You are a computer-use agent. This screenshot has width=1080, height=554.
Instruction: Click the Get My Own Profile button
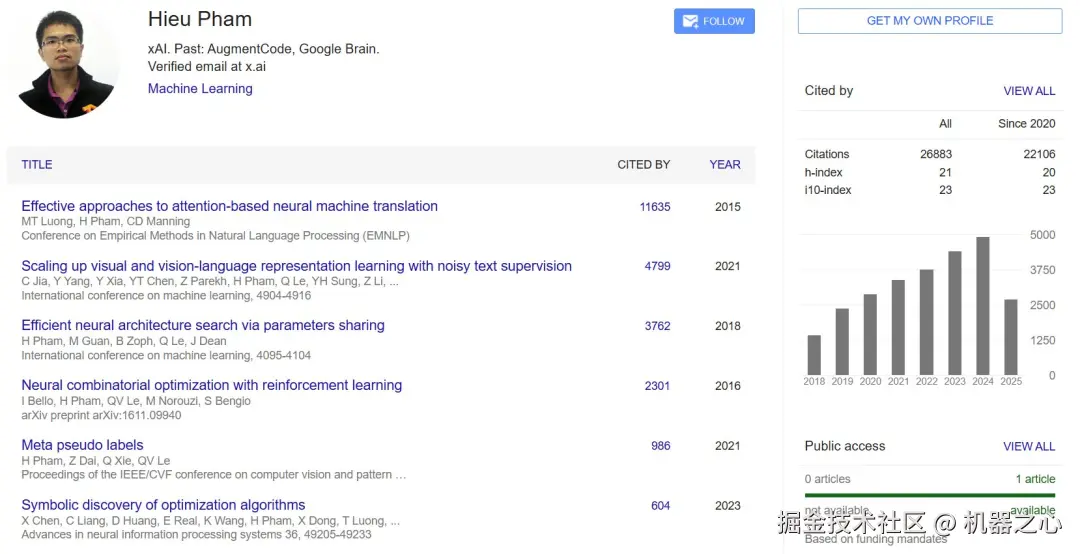pos(929,21)
